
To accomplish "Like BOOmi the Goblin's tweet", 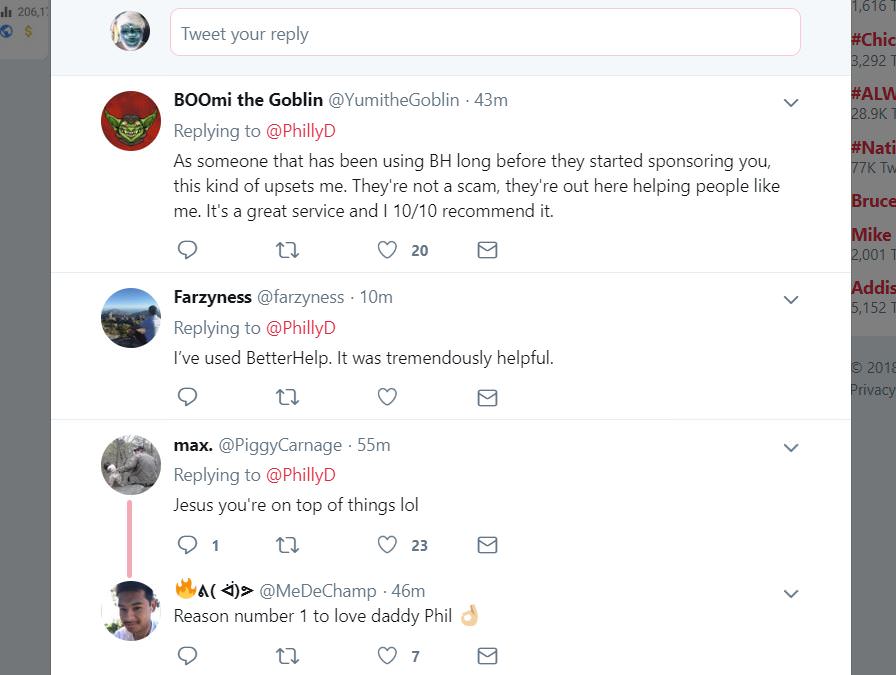I will pos(387,250).
